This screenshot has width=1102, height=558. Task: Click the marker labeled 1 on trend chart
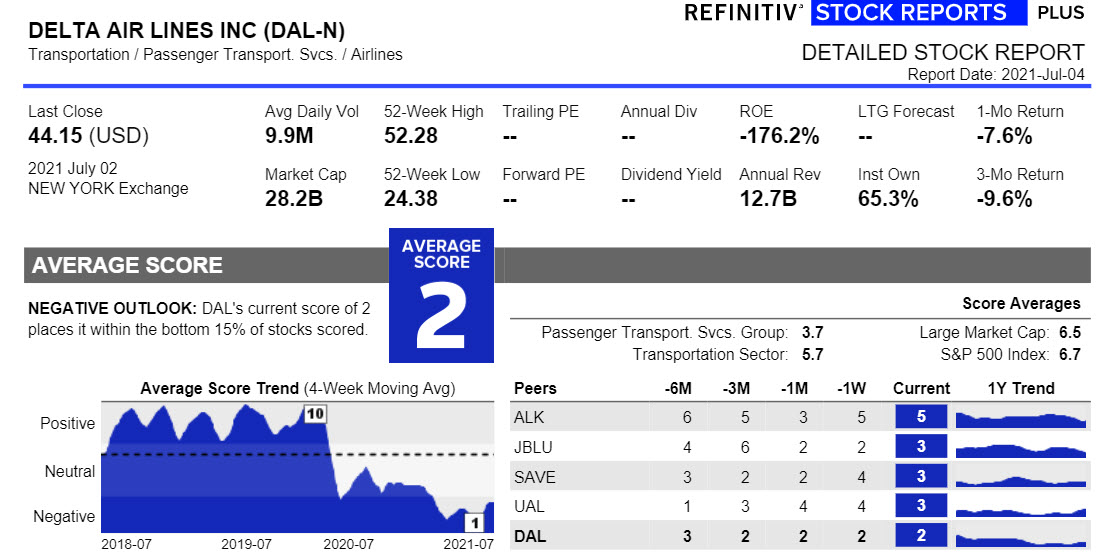pos(475,522)
